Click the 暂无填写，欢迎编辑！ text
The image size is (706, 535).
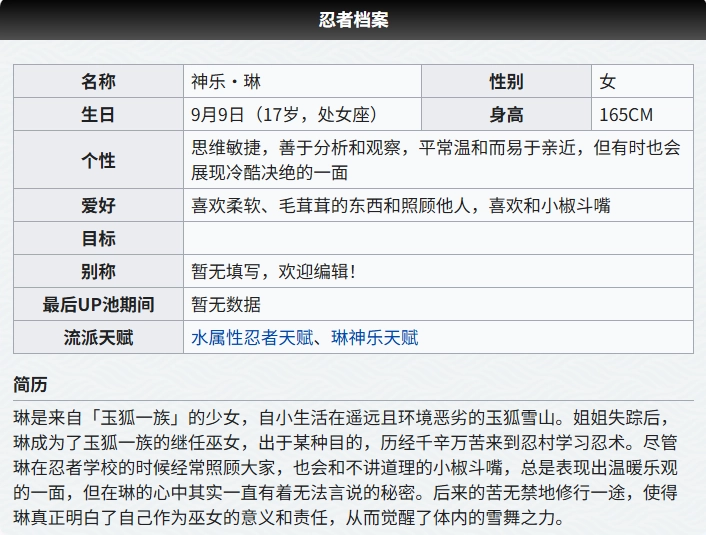click(273, 272)
